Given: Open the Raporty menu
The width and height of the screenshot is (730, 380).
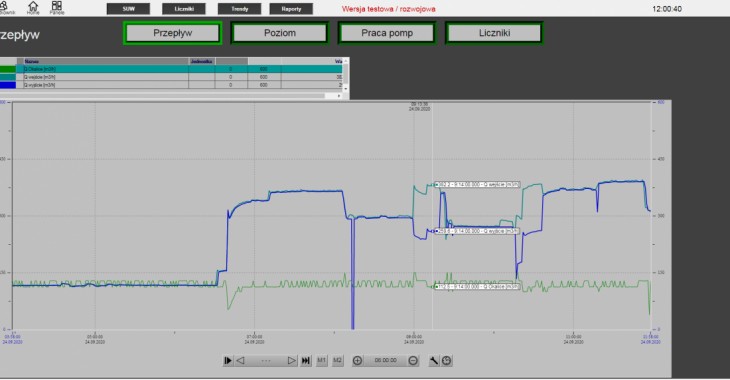Looking at the screenshot, I should pos(291,9).
